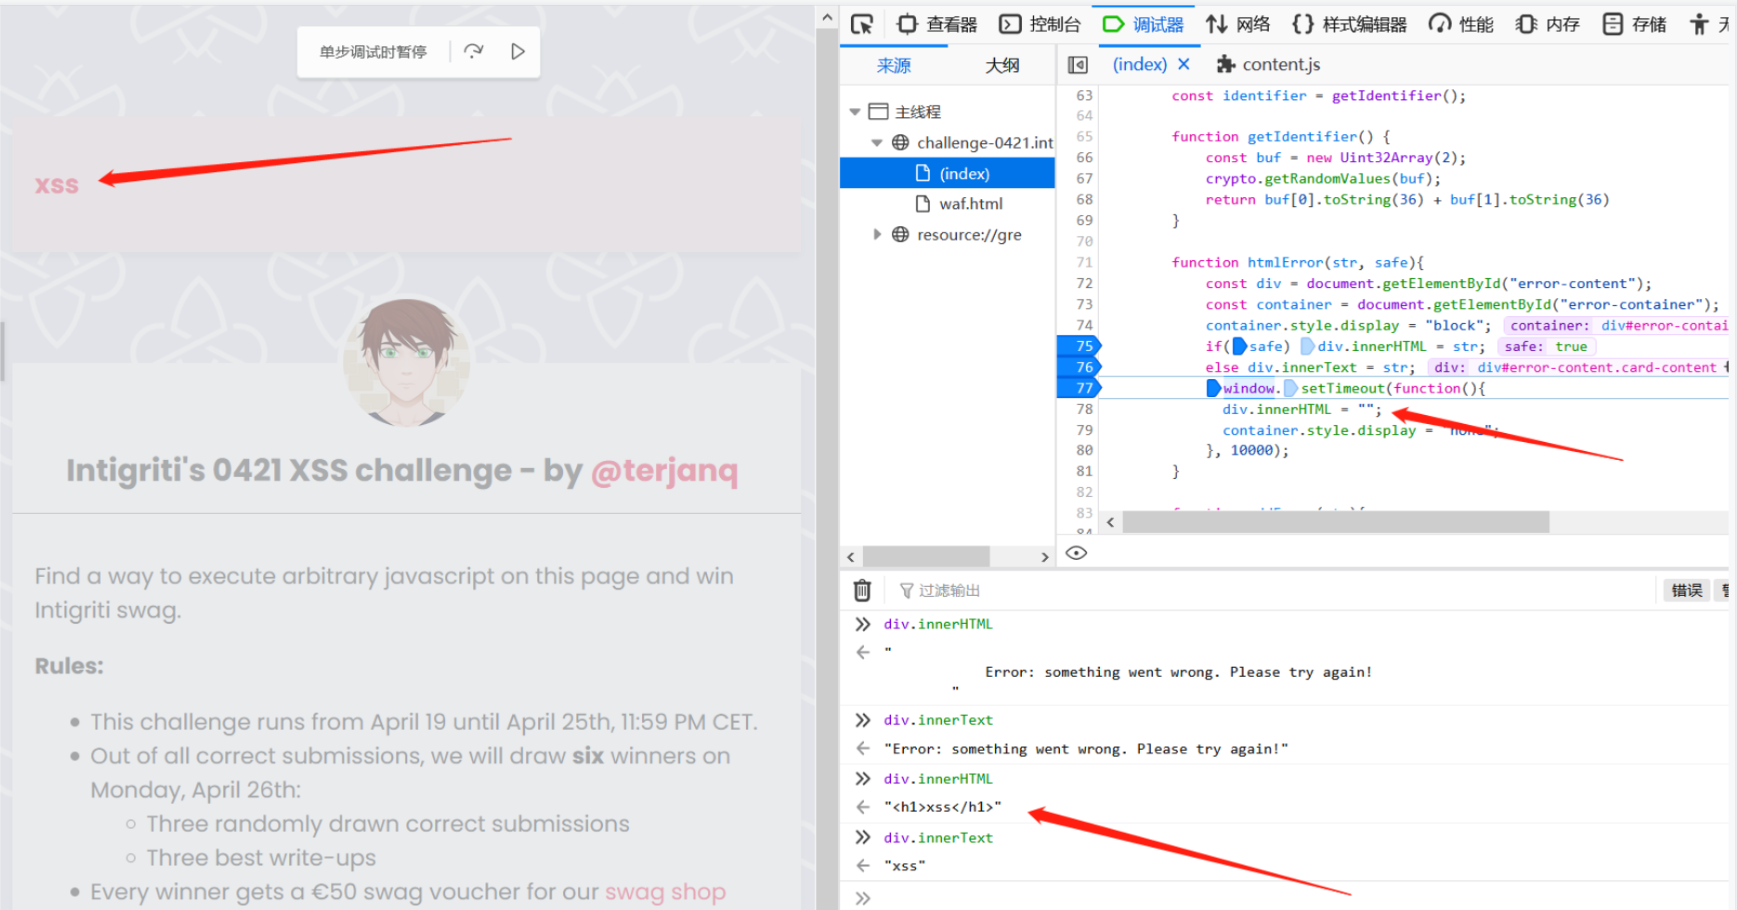Open the accessibility panel icon
The height and width of the screenshot is (910, 1737).
coord(1699,24)
